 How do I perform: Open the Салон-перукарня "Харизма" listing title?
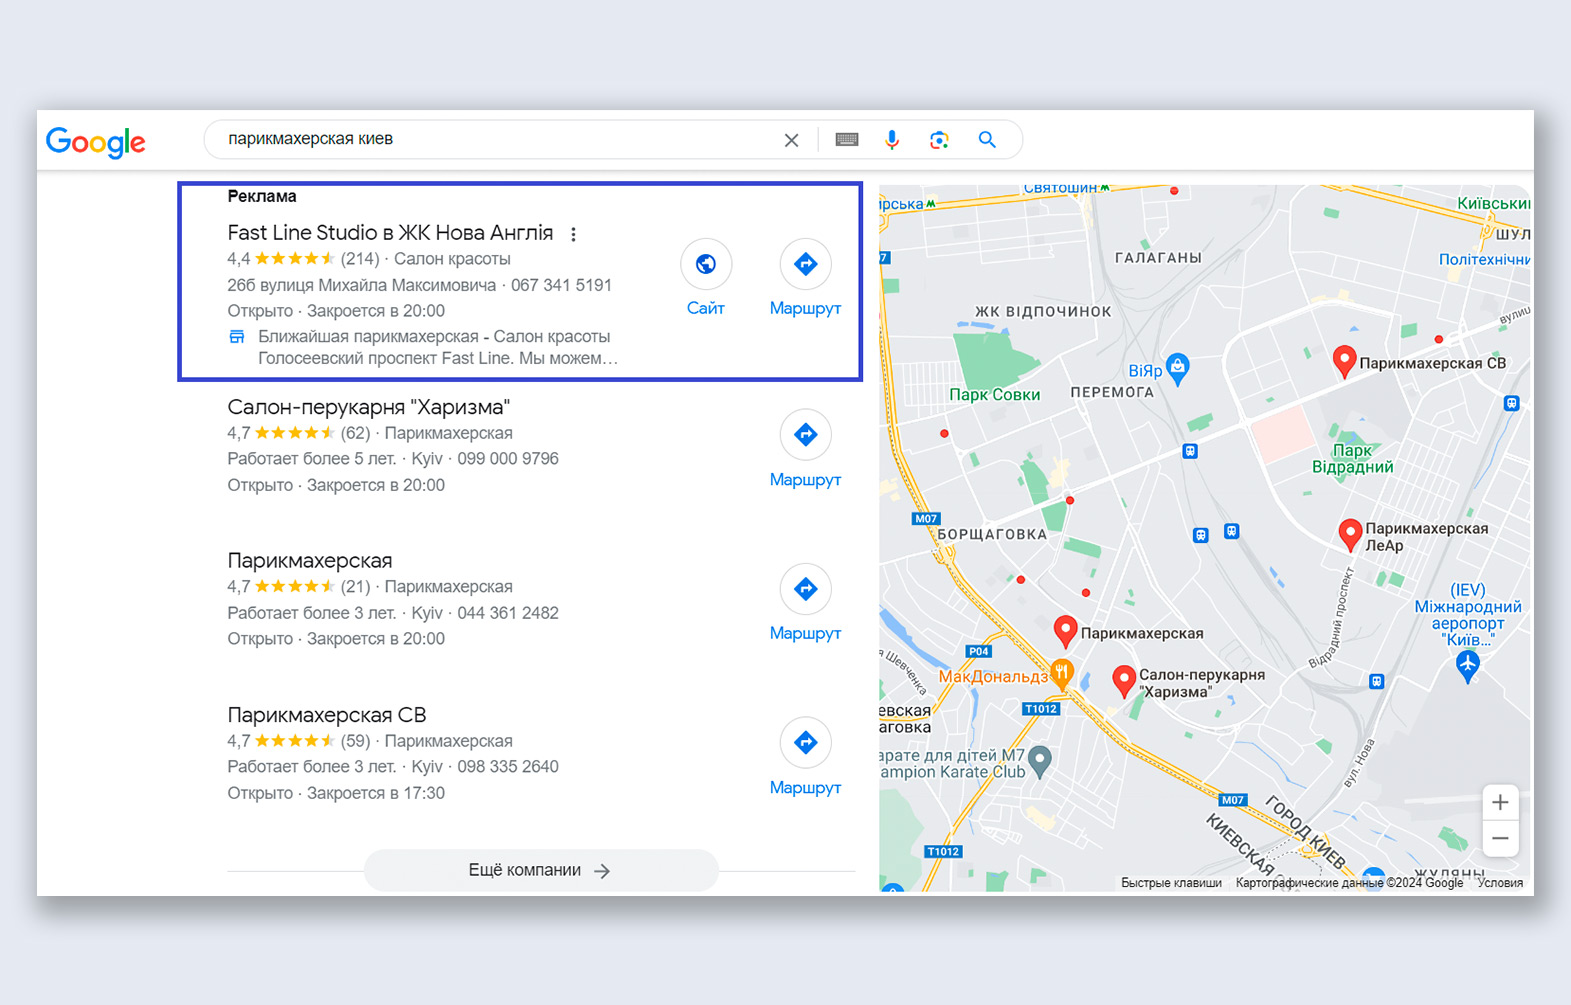369,407
